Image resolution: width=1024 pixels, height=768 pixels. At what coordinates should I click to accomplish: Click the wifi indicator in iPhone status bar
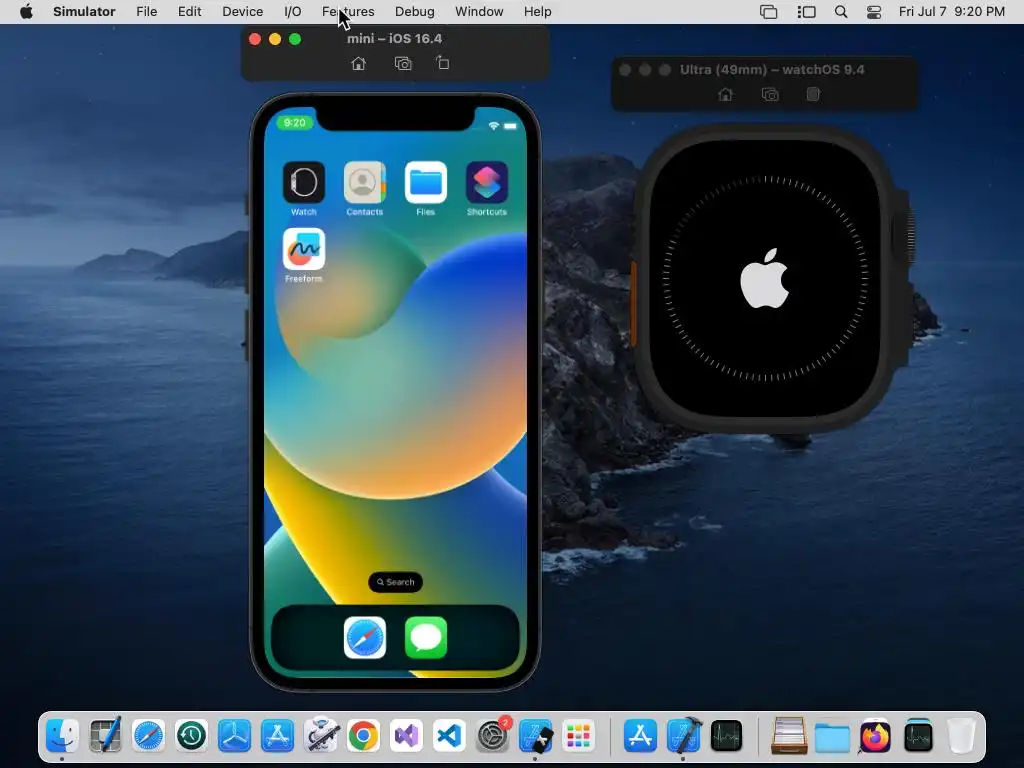coord(494,125)
